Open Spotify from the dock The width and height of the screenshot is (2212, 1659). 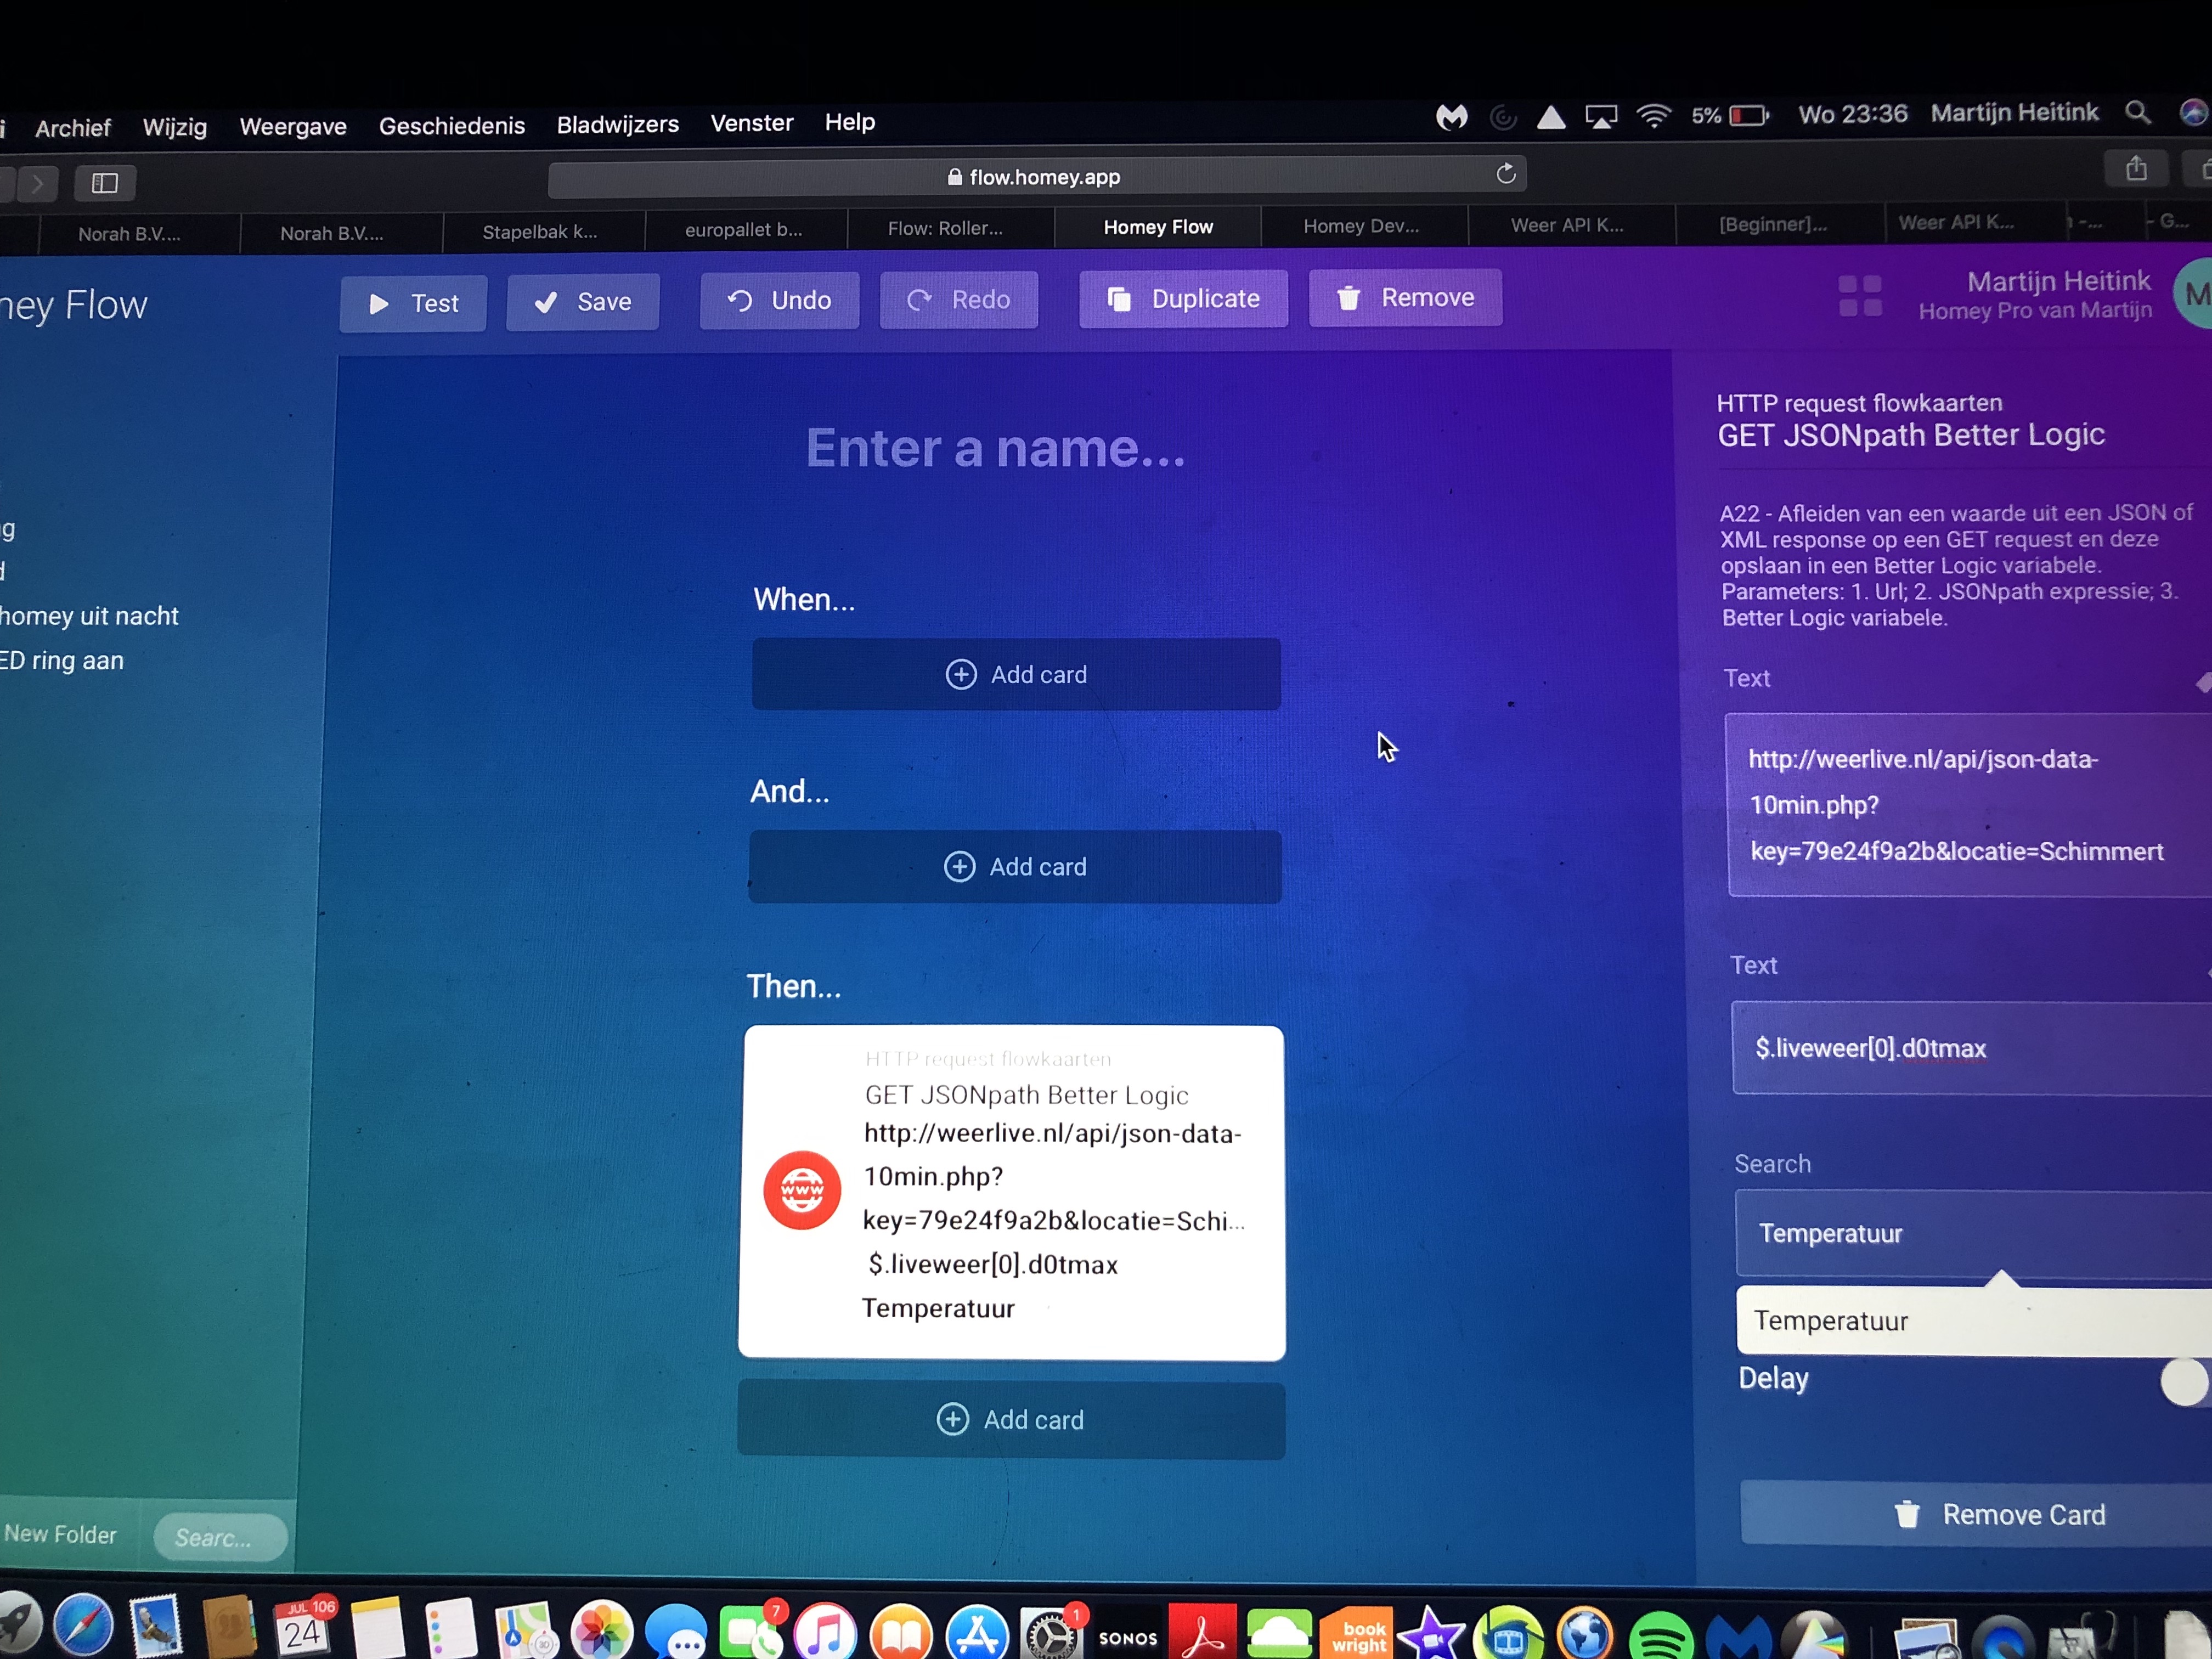pos(1660,1635)
